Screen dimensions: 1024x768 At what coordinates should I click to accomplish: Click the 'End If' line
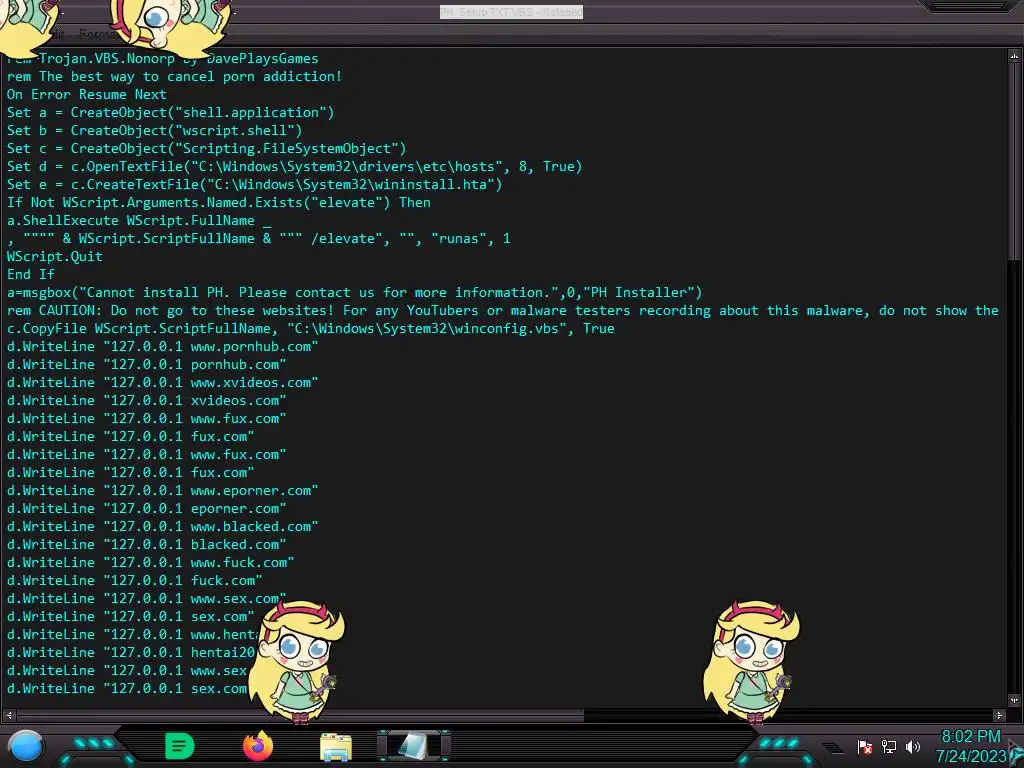31,274
